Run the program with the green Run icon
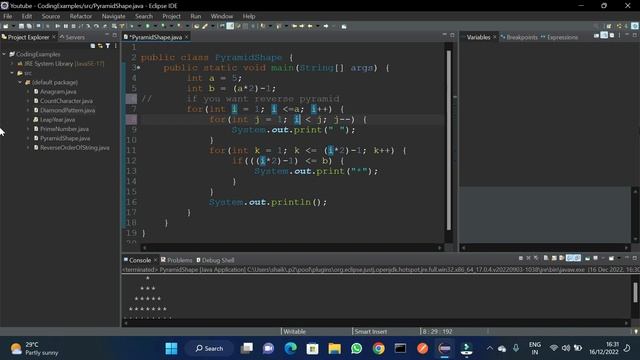The width and height of the screenshot is (640, 360). pos(148,26)
